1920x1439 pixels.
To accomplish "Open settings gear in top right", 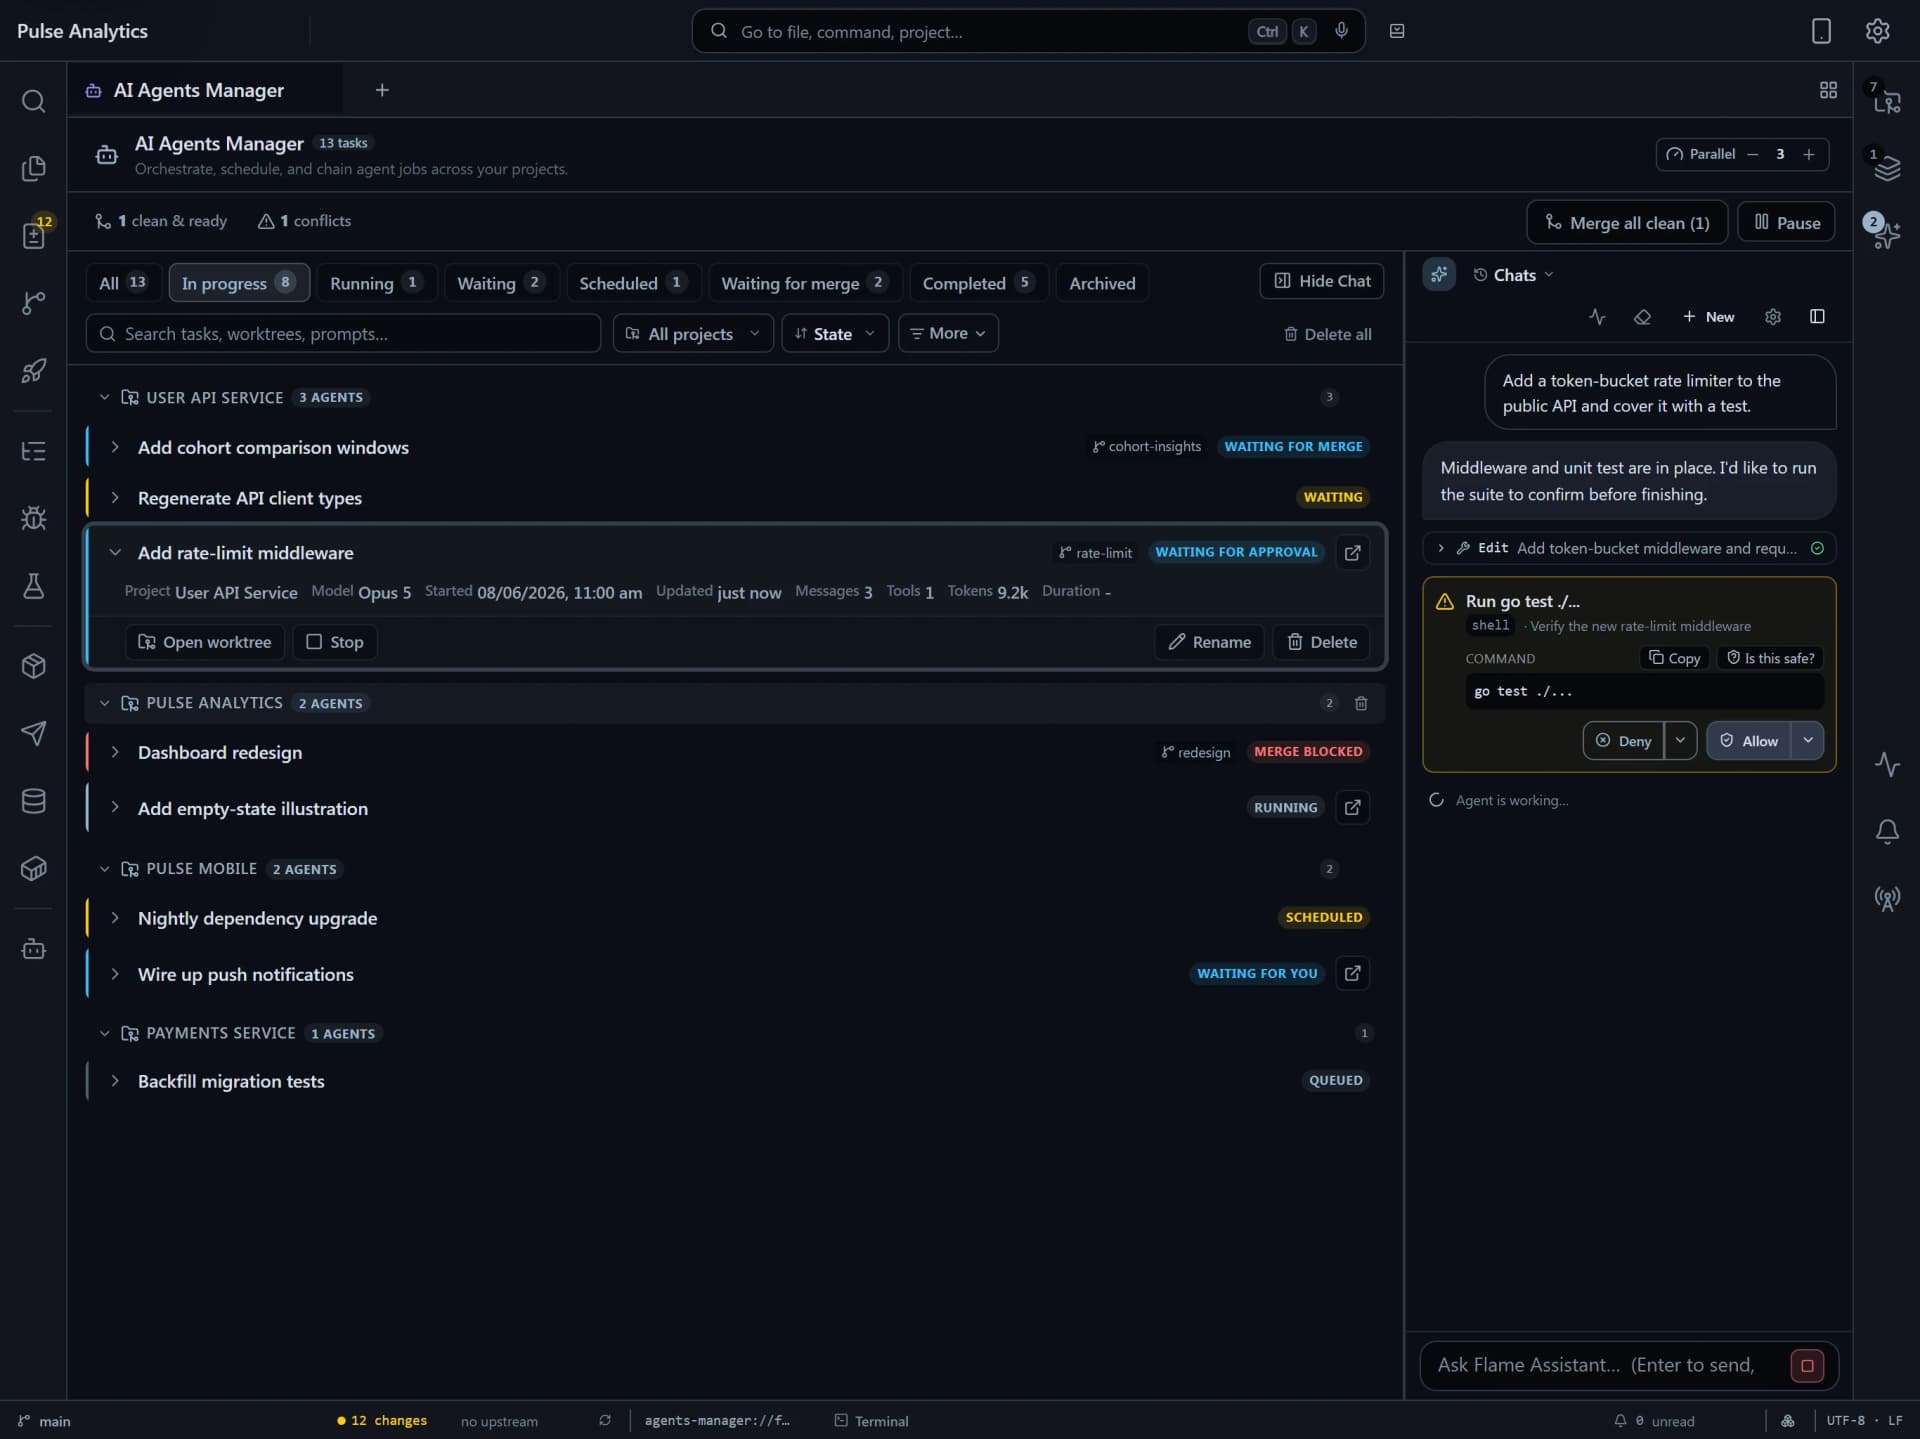I will [1877, 31].
